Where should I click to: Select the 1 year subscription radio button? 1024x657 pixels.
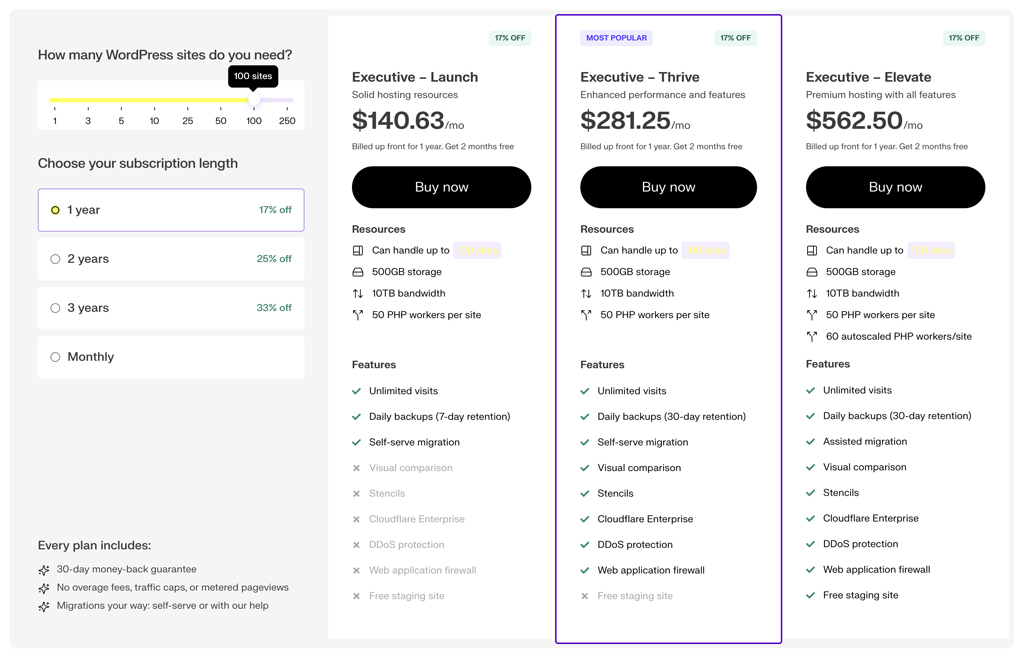click(55, 209)
